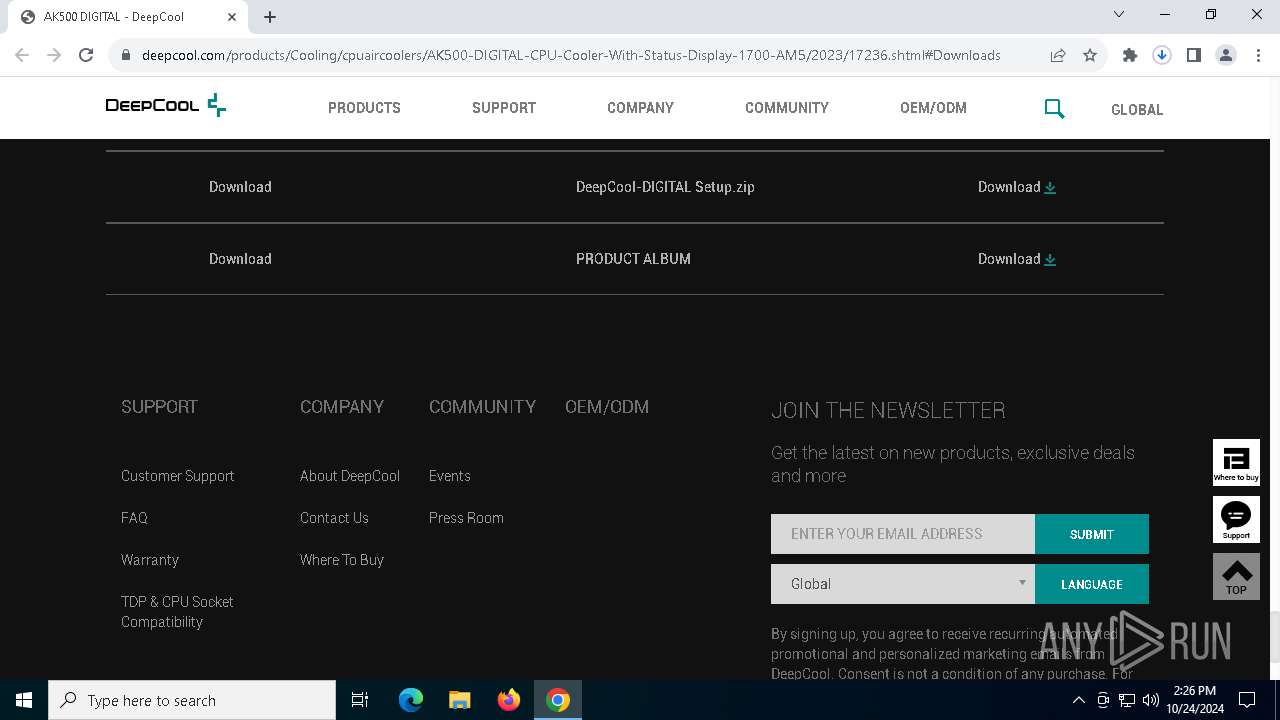Open the Events footer link
This screenshot has width=1280, height=720.
click(x=450, y=476)
